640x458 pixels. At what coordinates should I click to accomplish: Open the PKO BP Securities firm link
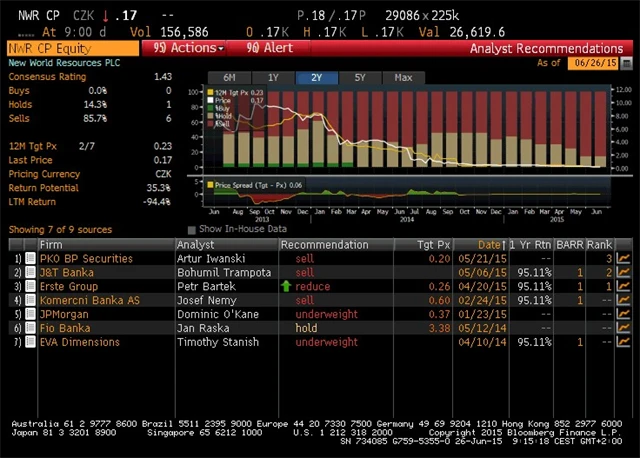point(86,258)
